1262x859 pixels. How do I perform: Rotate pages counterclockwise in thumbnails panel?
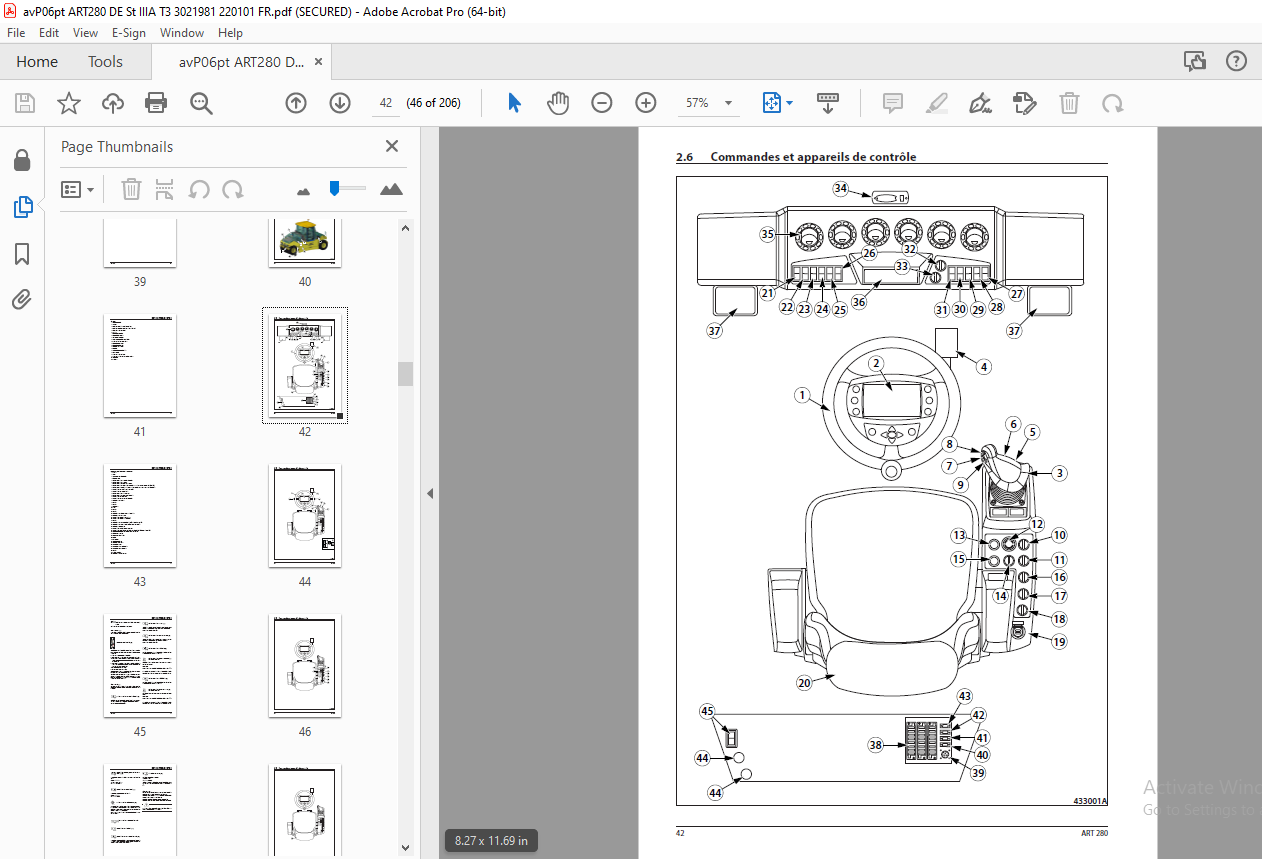click(200, 189)
